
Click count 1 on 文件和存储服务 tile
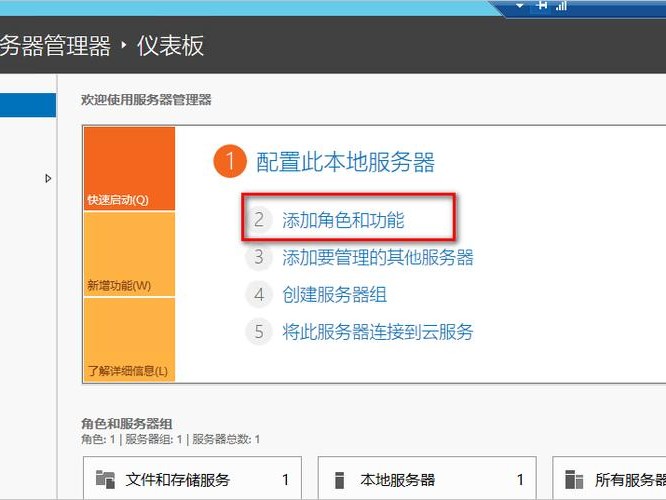pos(285,480)
